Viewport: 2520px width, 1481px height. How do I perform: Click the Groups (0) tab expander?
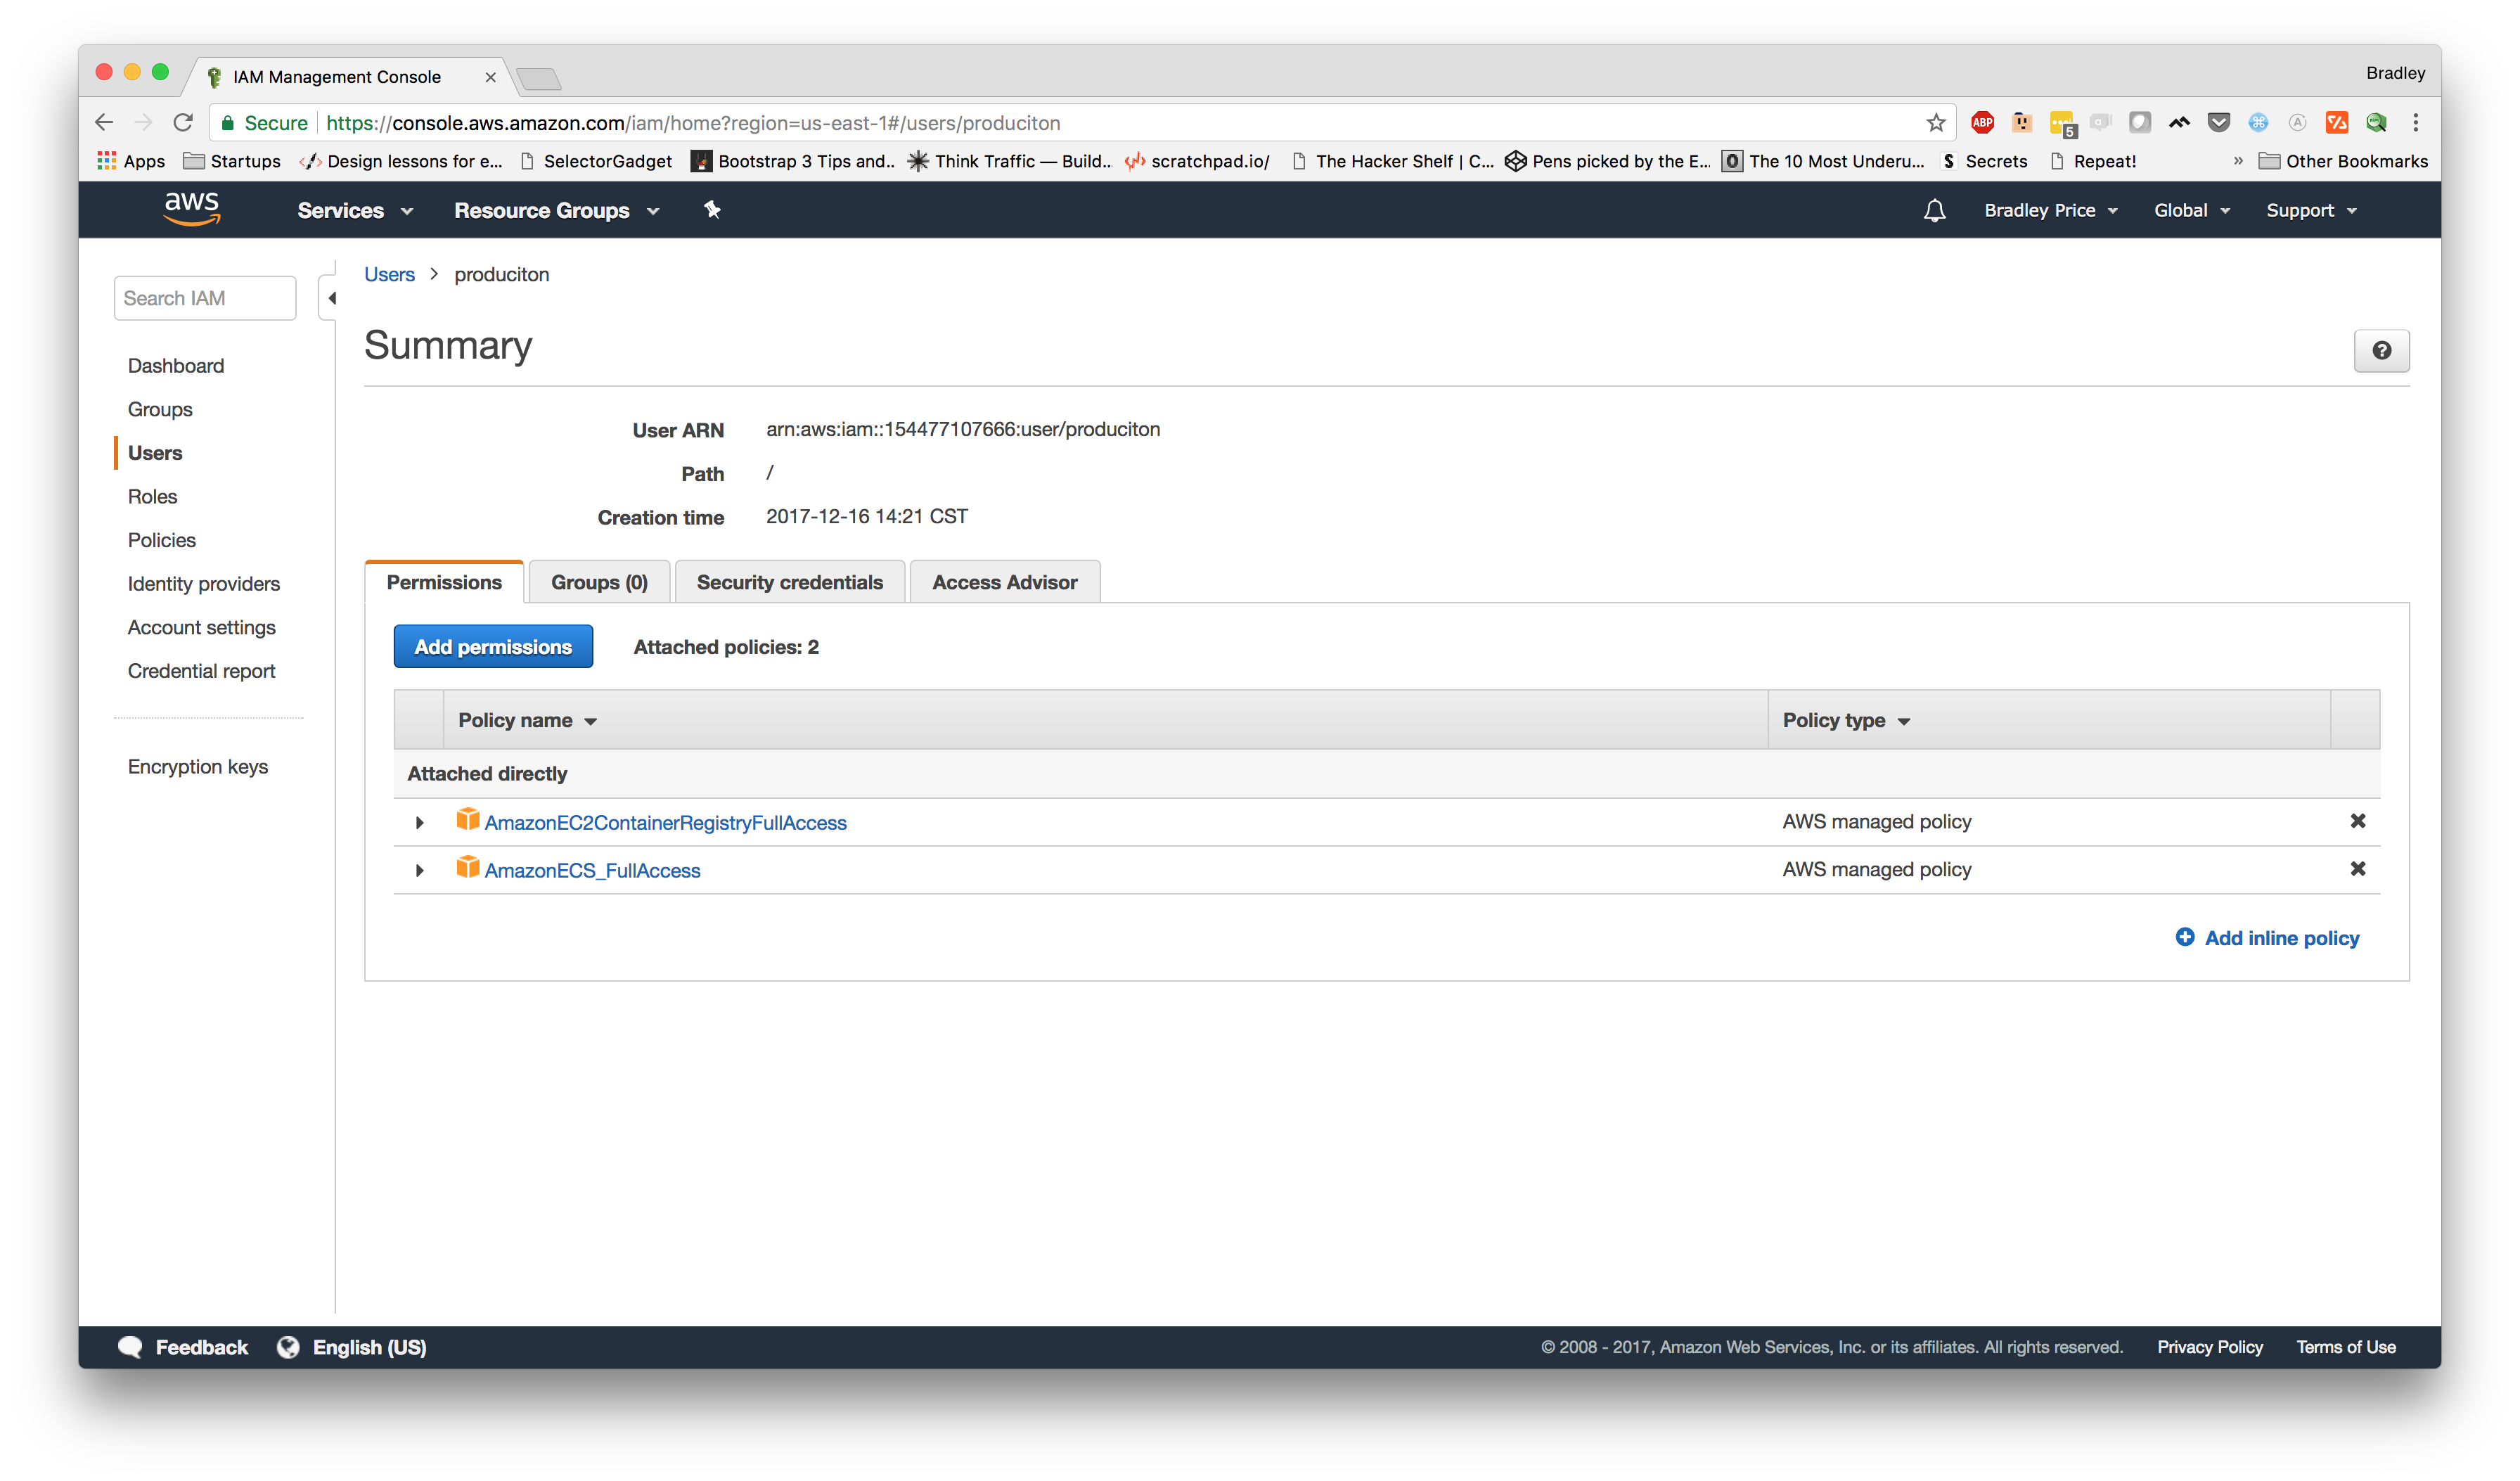tap(599, 580)
